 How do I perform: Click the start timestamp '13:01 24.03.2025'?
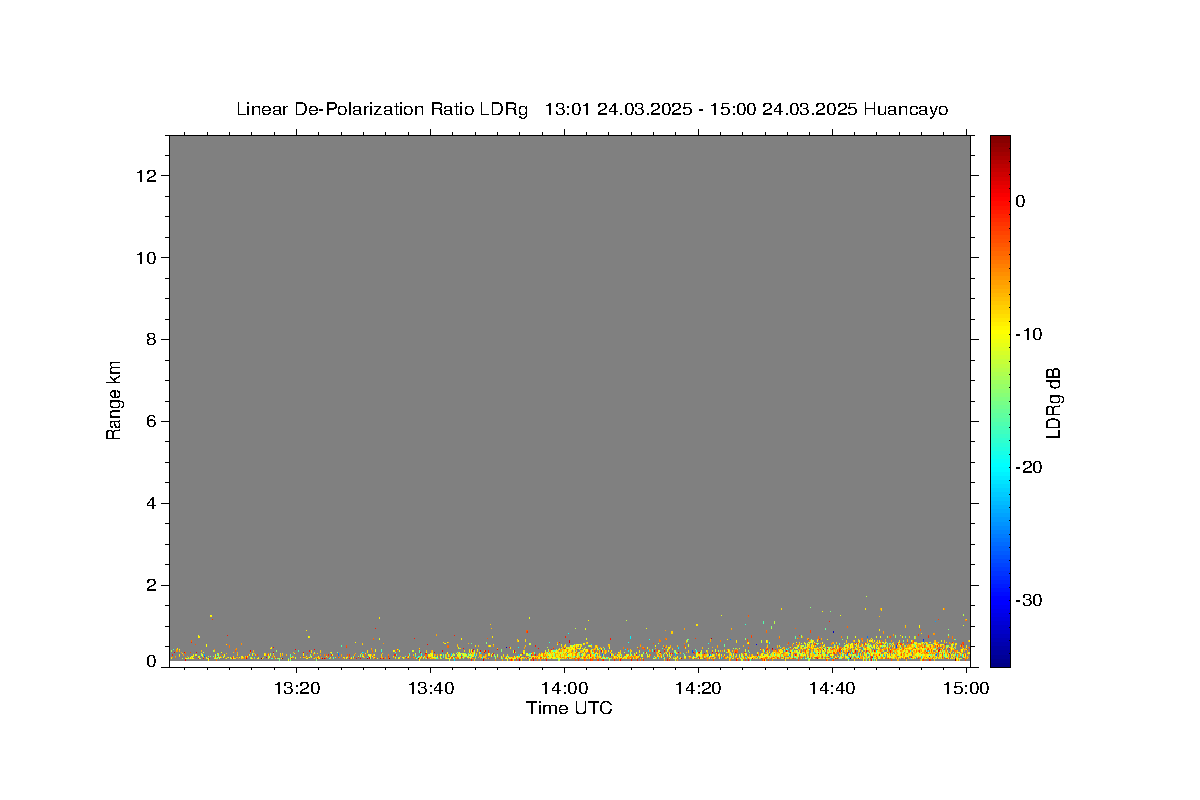pos(618,109)
